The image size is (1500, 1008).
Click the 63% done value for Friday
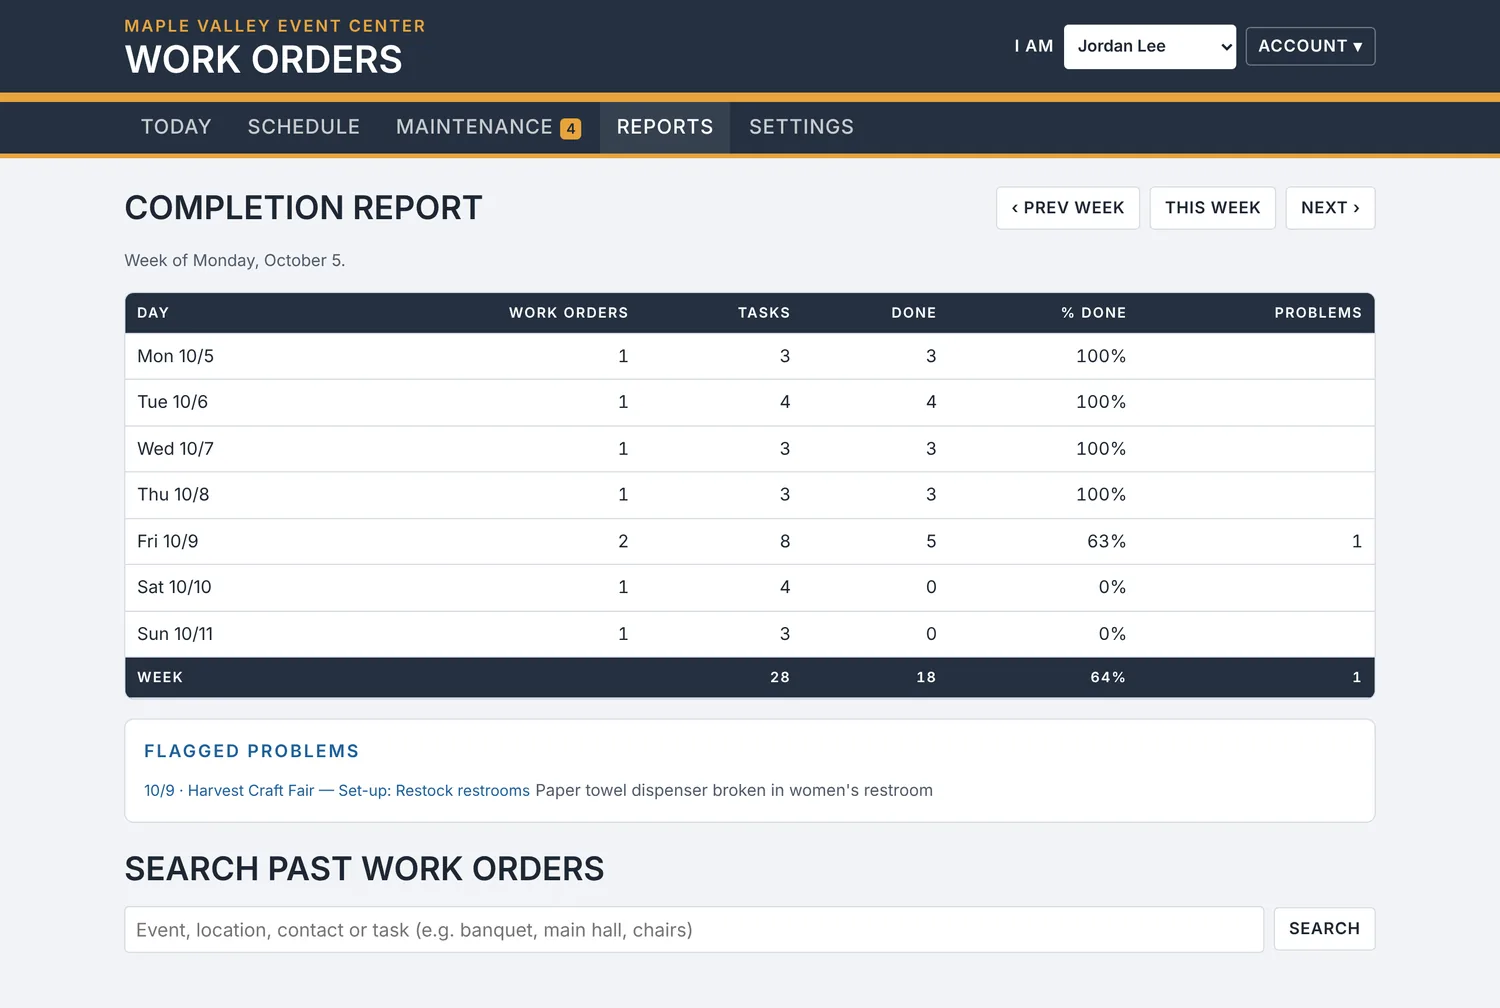click(x=1106, y=541)
